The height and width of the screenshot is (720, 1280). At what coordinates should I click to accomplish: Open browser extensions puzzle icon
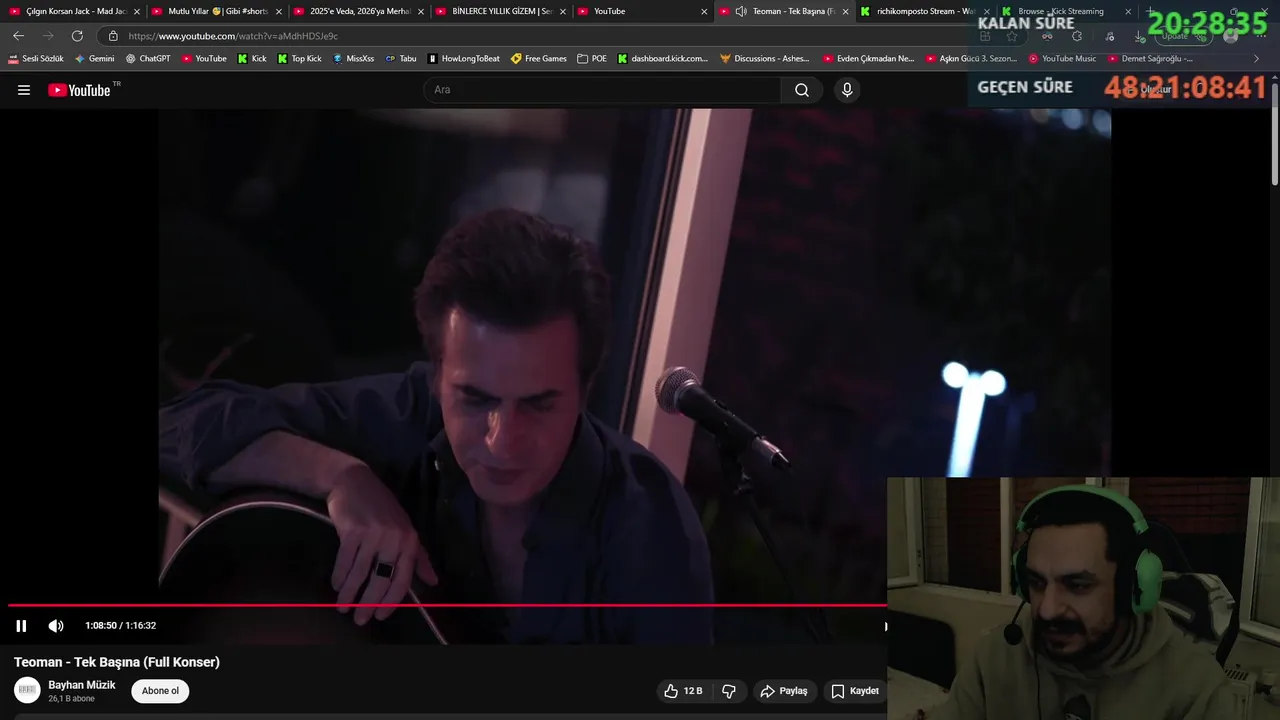[1077, 36]
